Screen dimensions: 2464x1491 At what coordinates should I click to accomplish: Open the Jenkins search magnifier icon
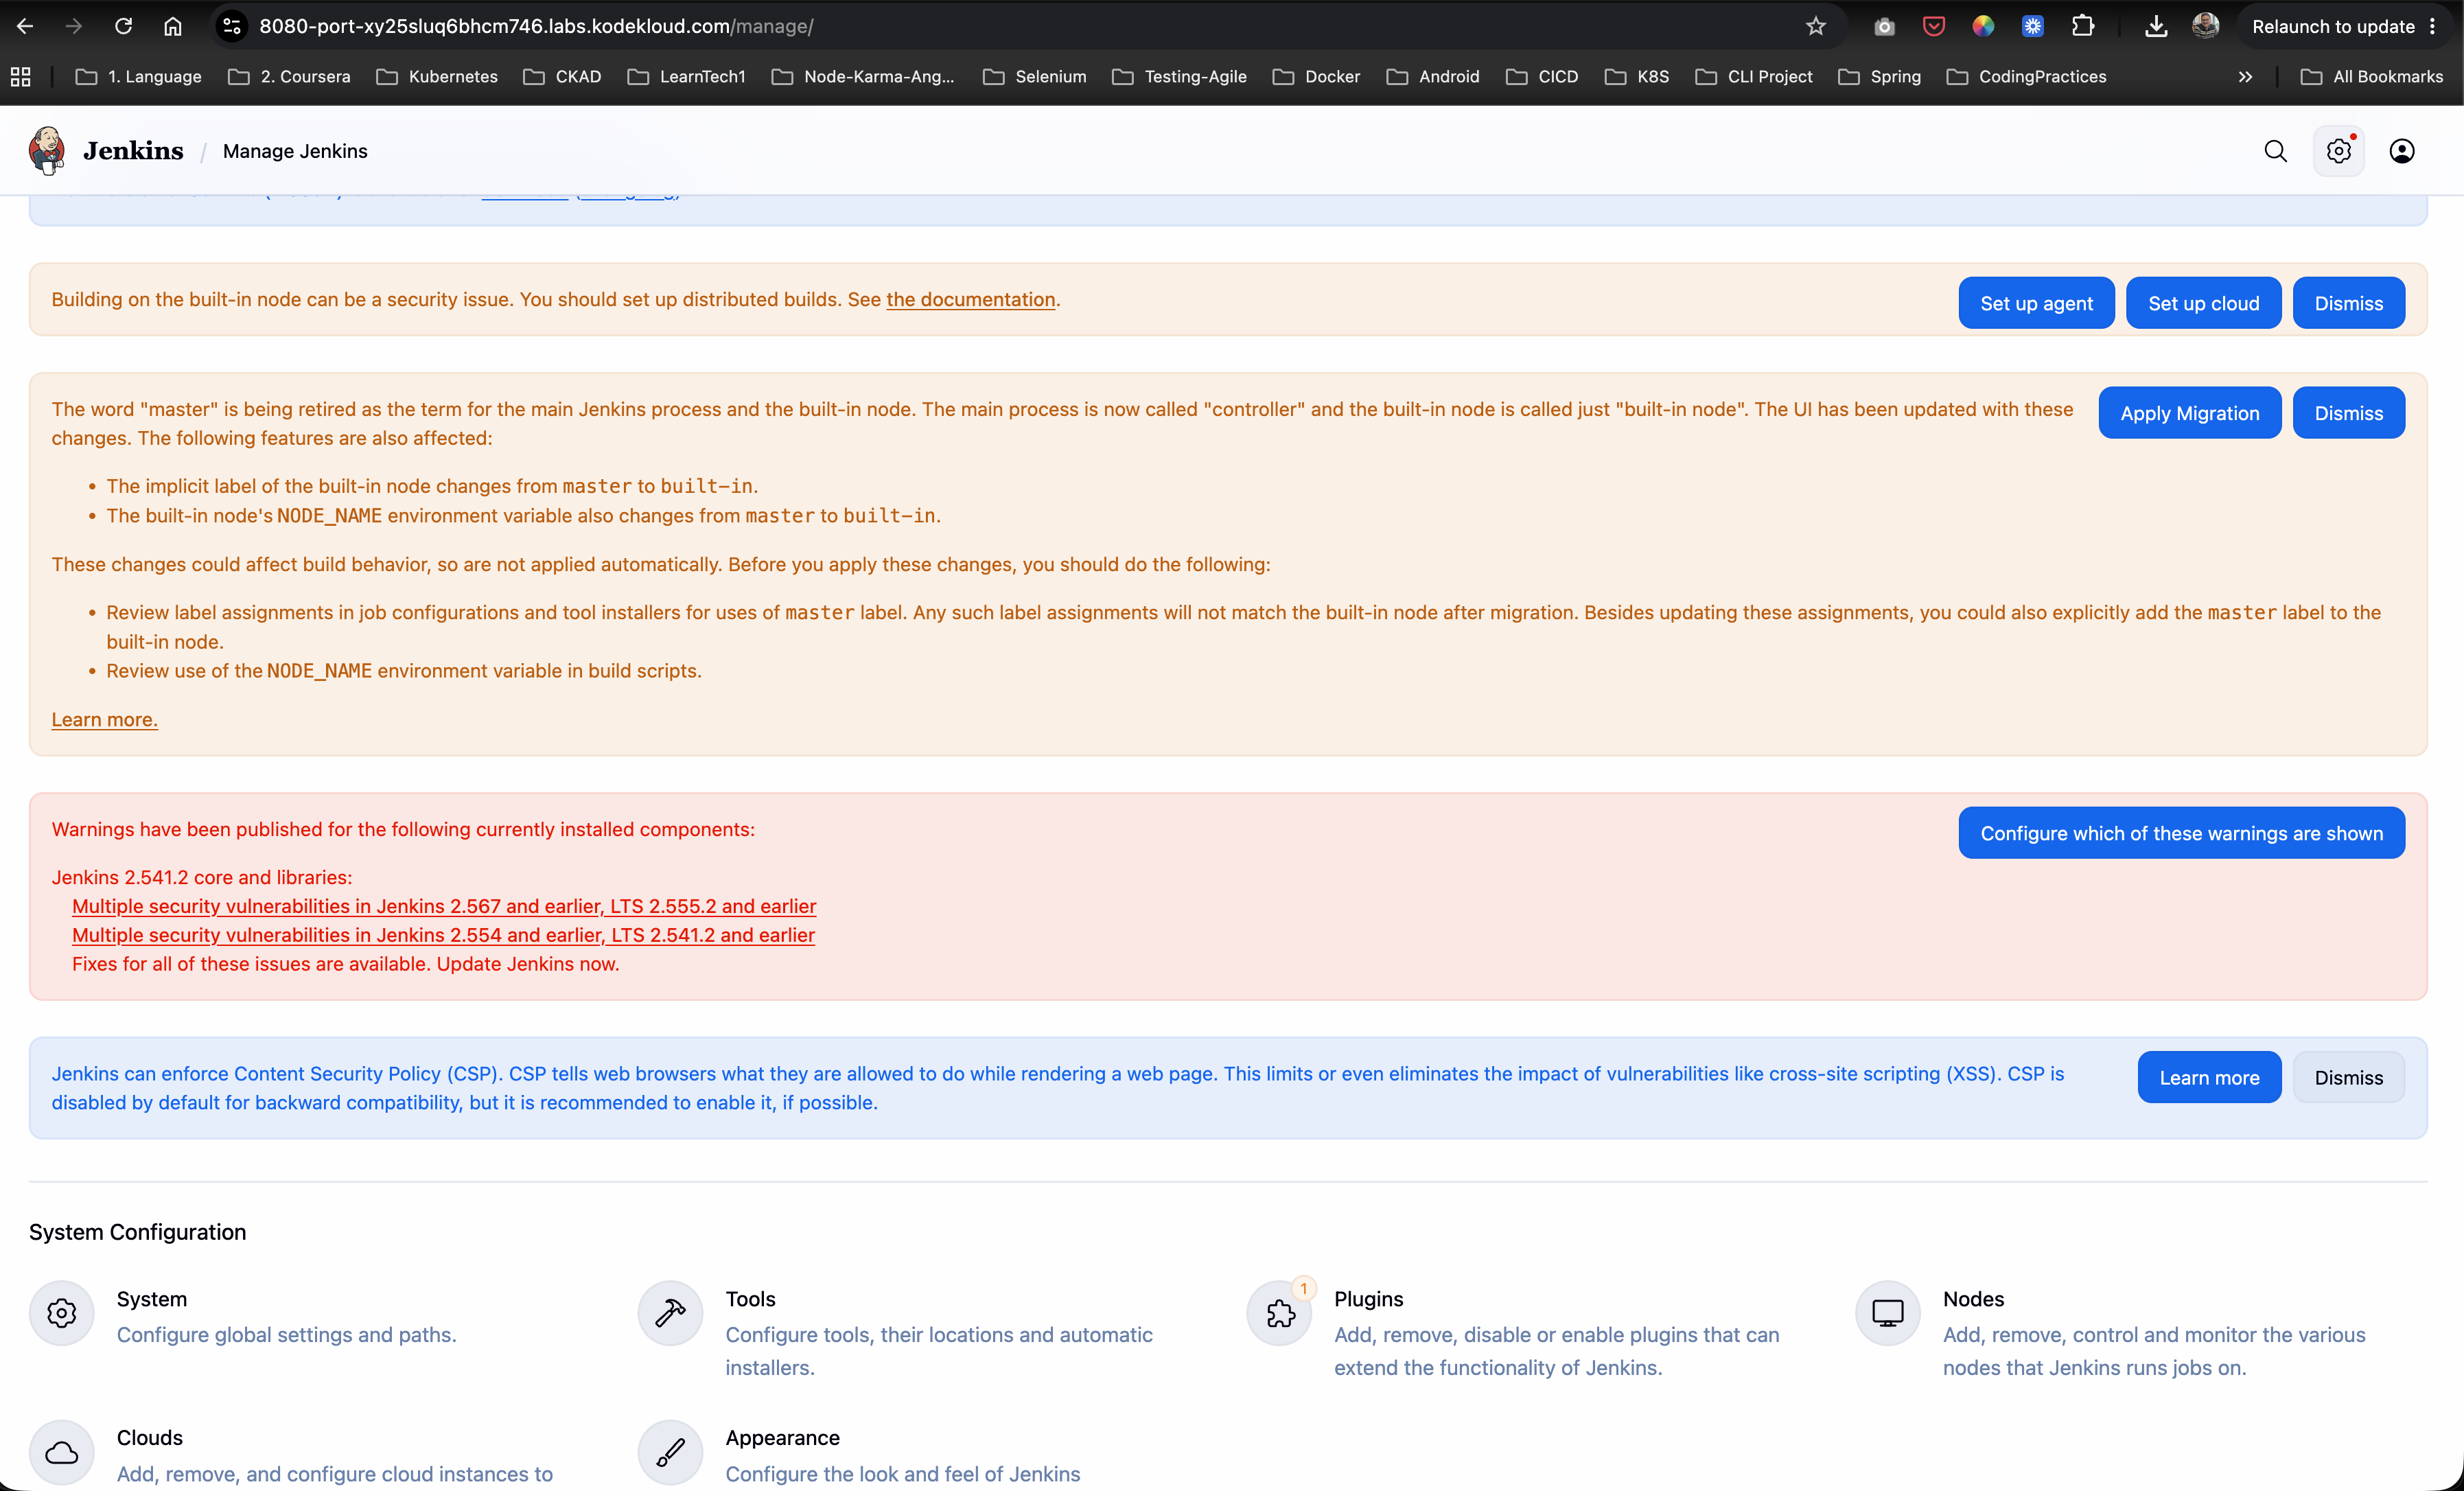pos(2275,151)
